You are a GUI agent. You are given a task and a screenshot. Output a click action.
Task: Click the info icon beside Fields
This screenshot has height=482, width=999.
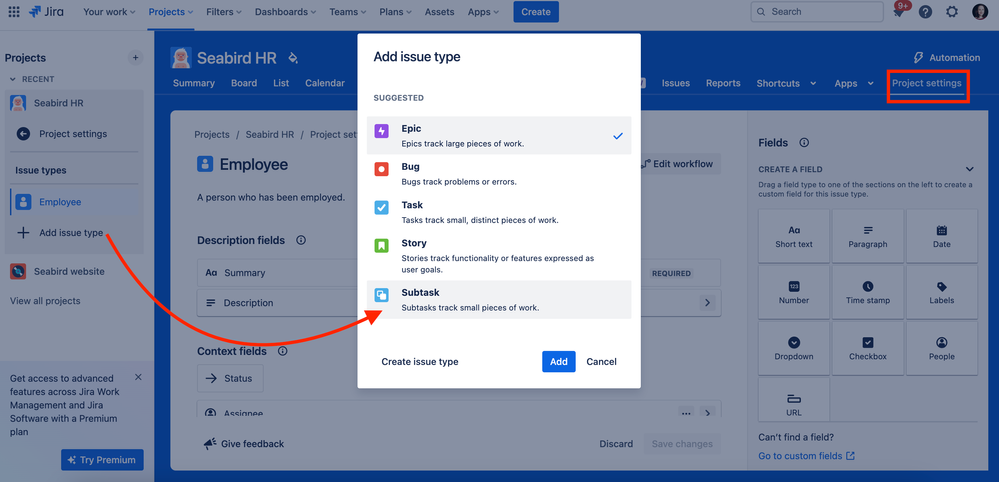804,143
